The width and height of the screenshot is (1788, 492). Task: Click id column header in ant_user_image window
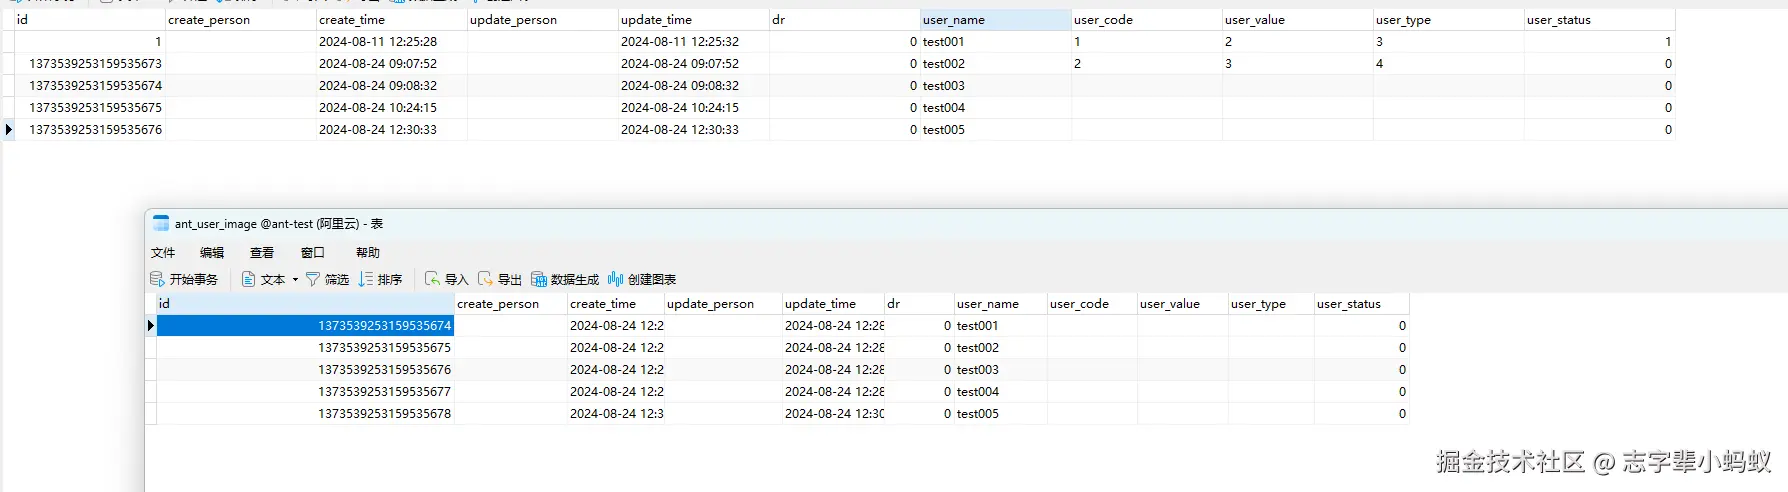pos(305,304)
